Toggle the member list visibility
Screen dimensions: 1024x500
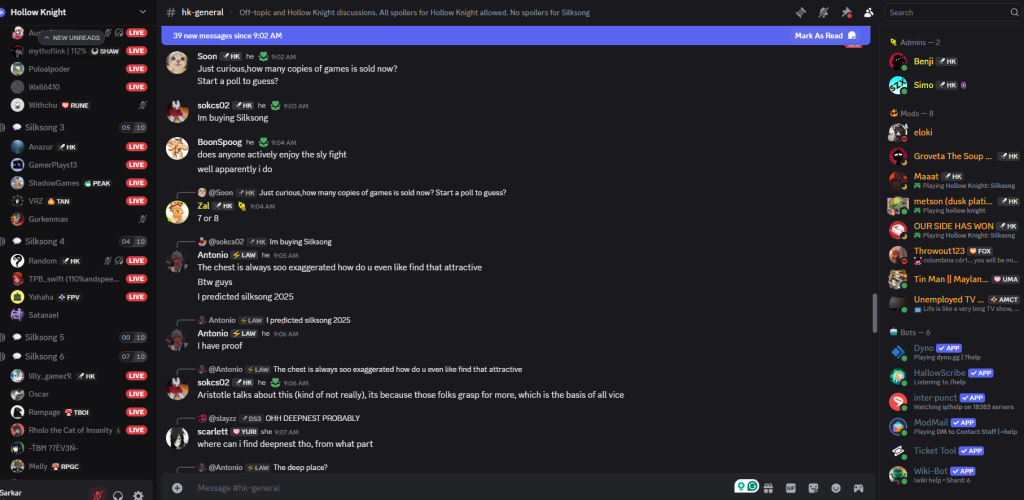(x=868, y=12)
